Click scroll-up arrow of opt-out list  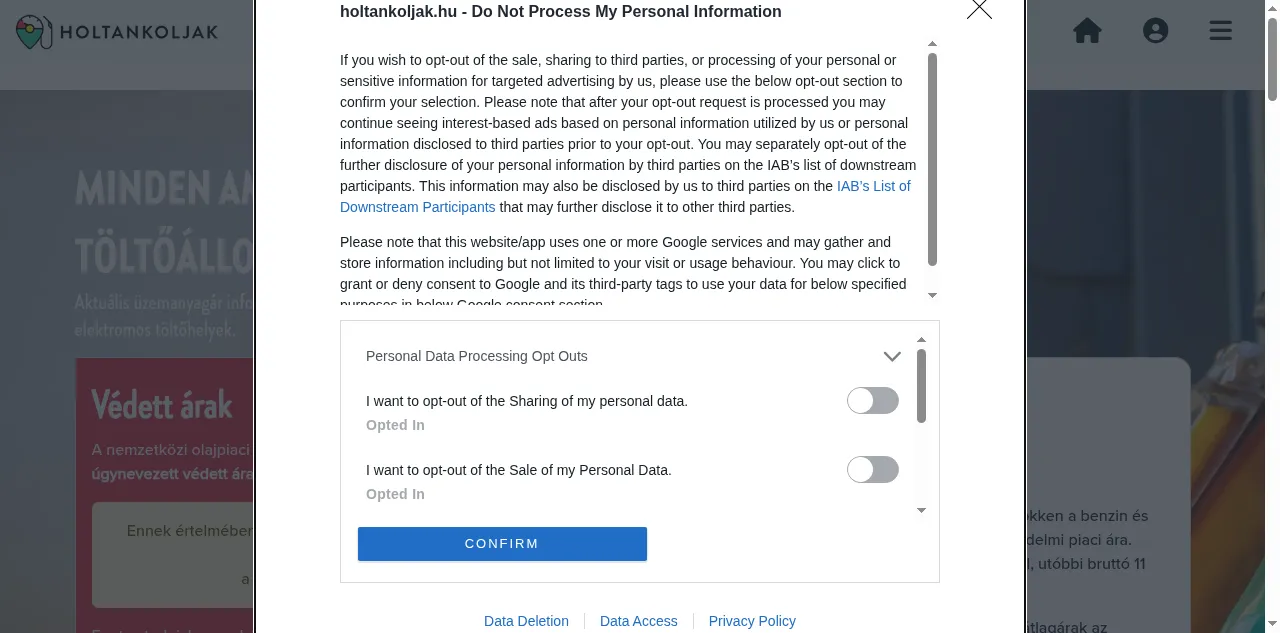922,339
